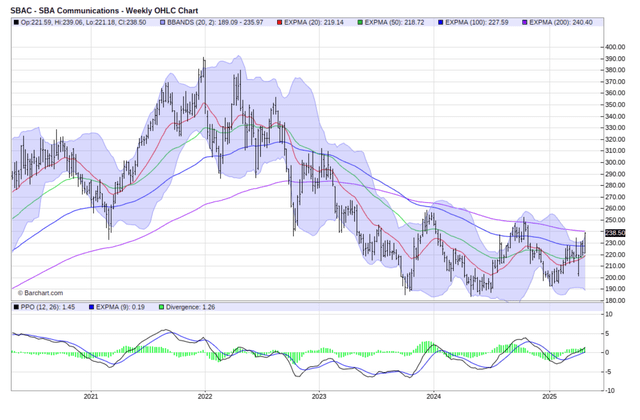Viewport: 640px width, 420px height.
Task: Click the © Barchart.com credit text
Action: pyautogui.click(x=40, y=293)
